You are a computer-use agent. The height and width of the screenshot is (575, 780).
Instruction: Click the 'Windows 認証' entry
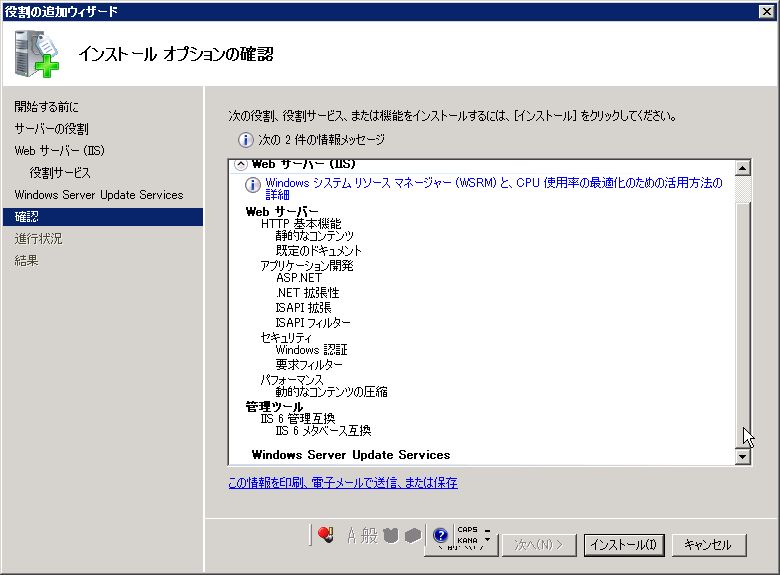[311, 350]
